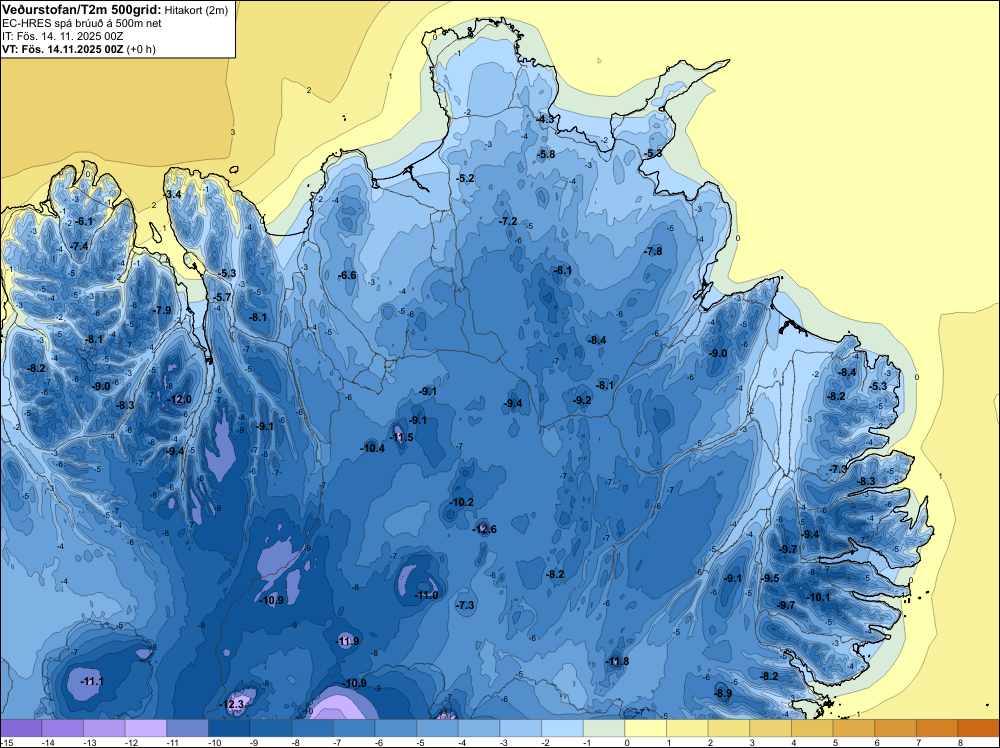Click the -9.5 temperature label

point(771,578)
